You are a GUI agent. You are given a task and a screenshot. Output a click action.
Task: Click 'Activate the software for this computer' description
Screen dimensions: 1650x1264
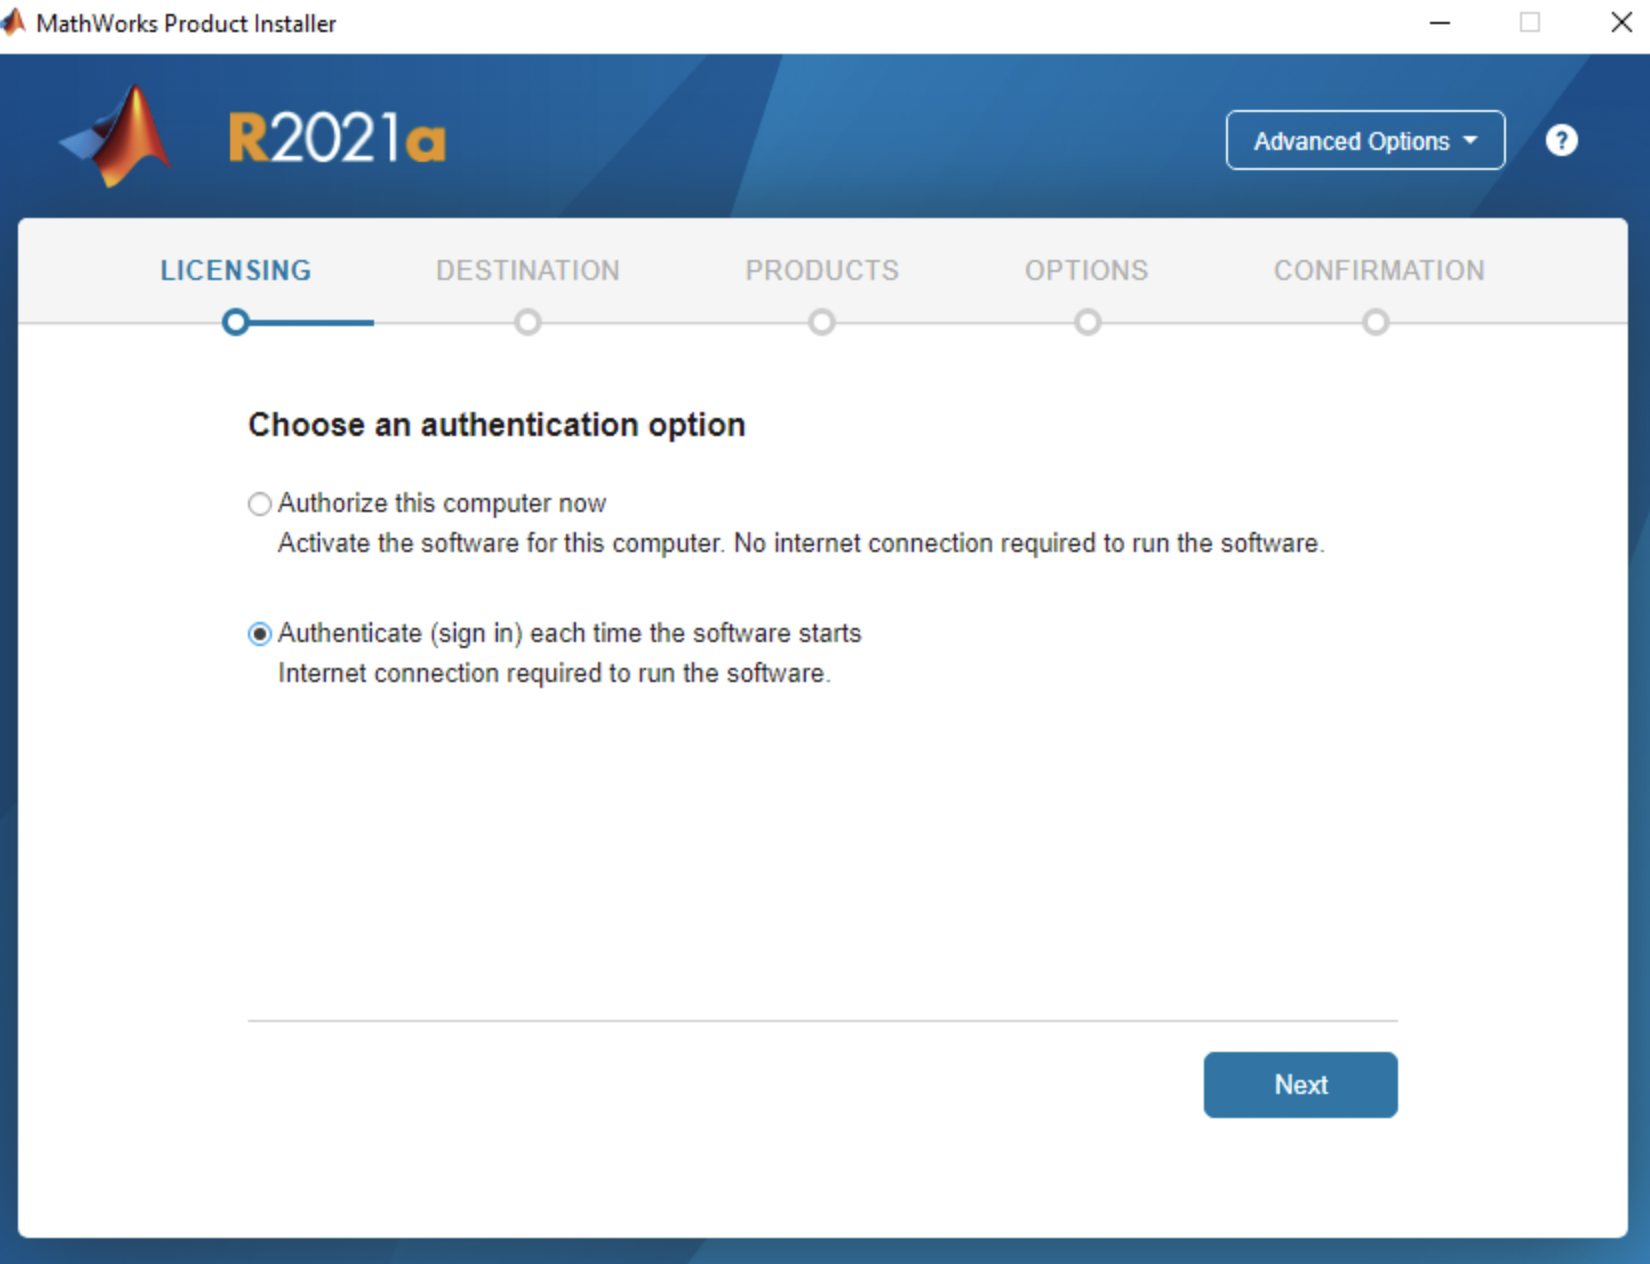[801, 543]
